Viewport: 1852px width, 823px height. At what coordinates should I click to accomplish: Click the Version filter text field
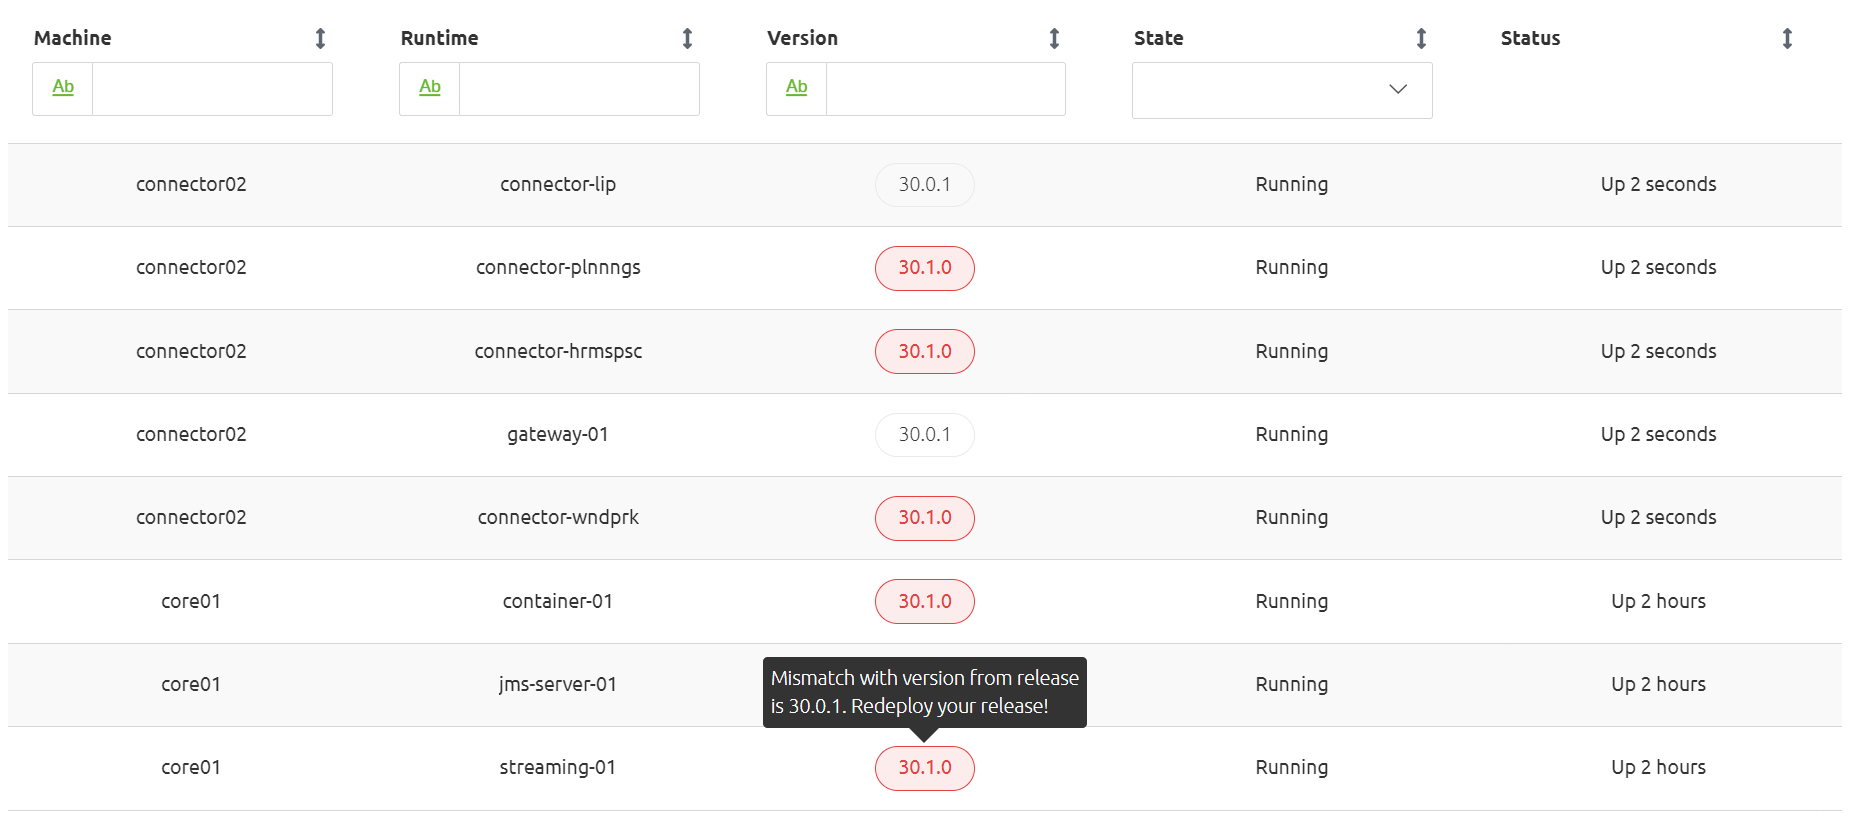click(946, 89)
